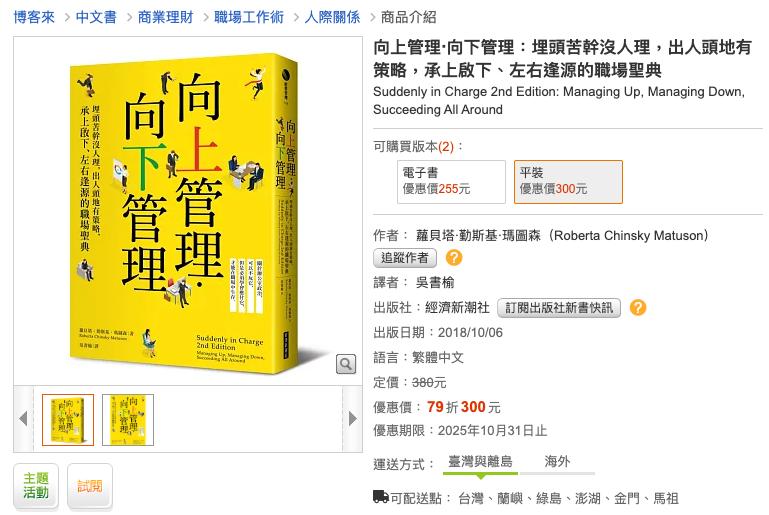
Task: Open the 主題活動 button
Action: 36,486
